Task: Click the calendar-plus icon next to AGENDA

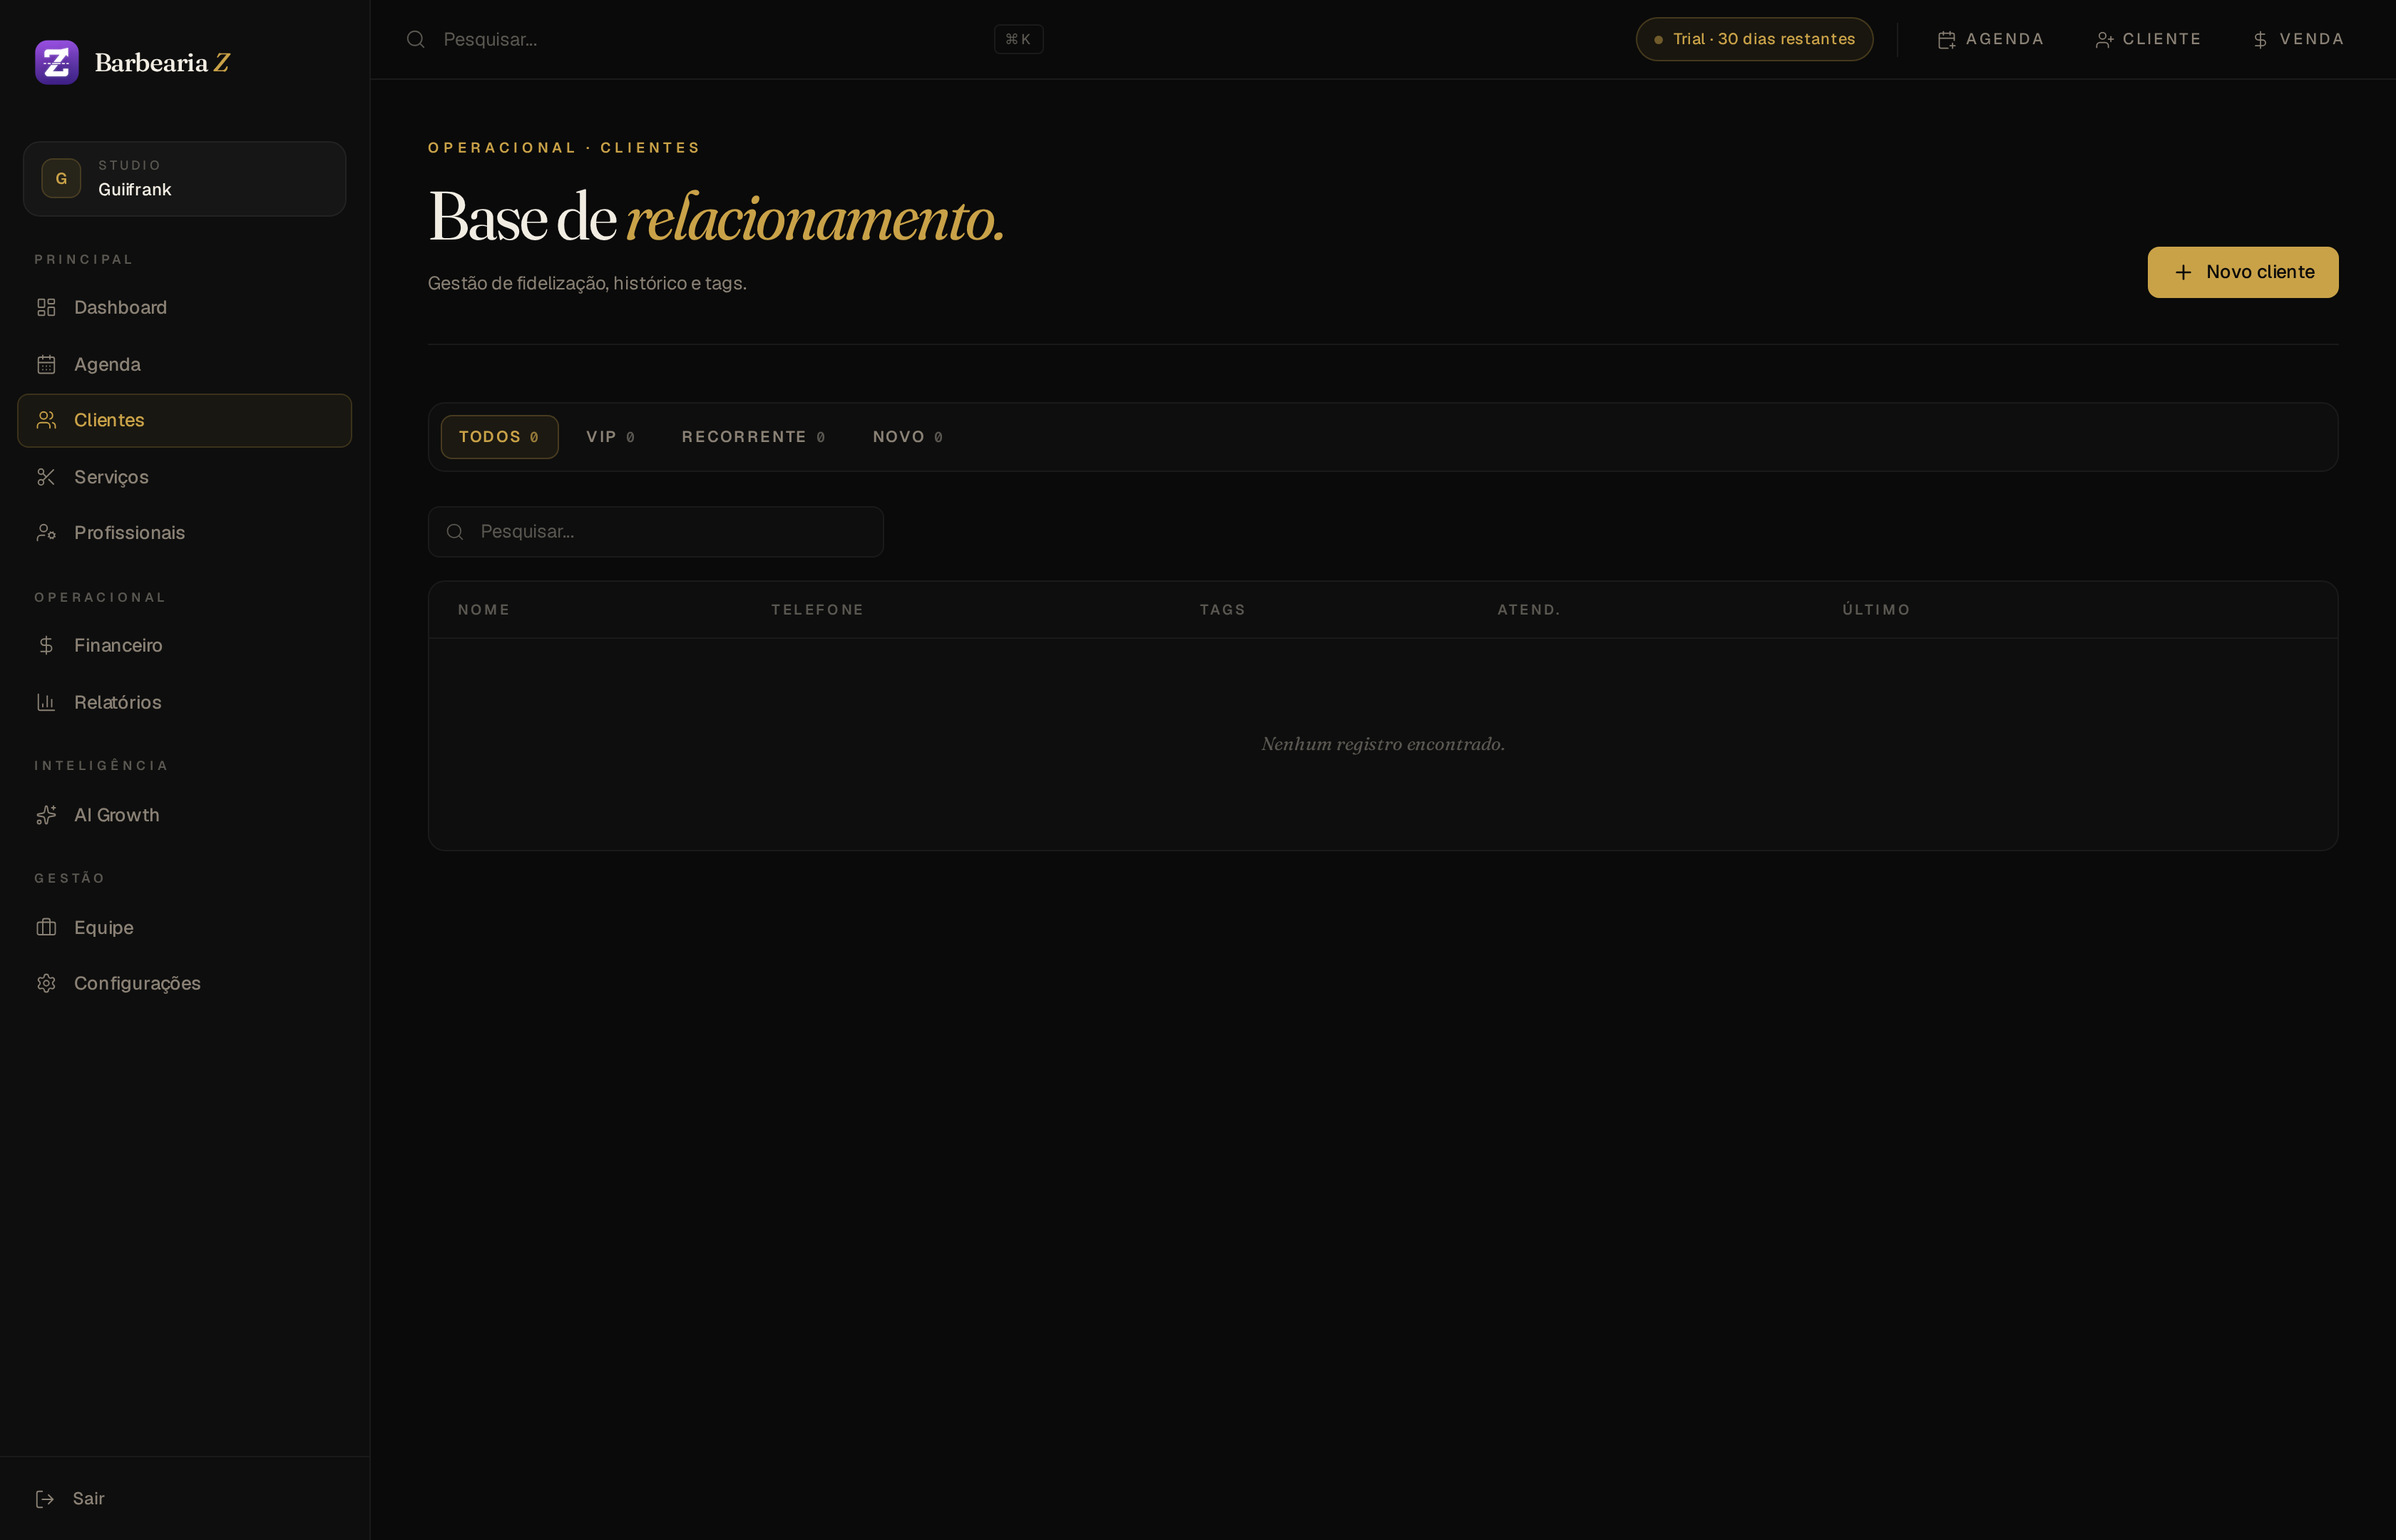Action: click(x=1946, y=40)
